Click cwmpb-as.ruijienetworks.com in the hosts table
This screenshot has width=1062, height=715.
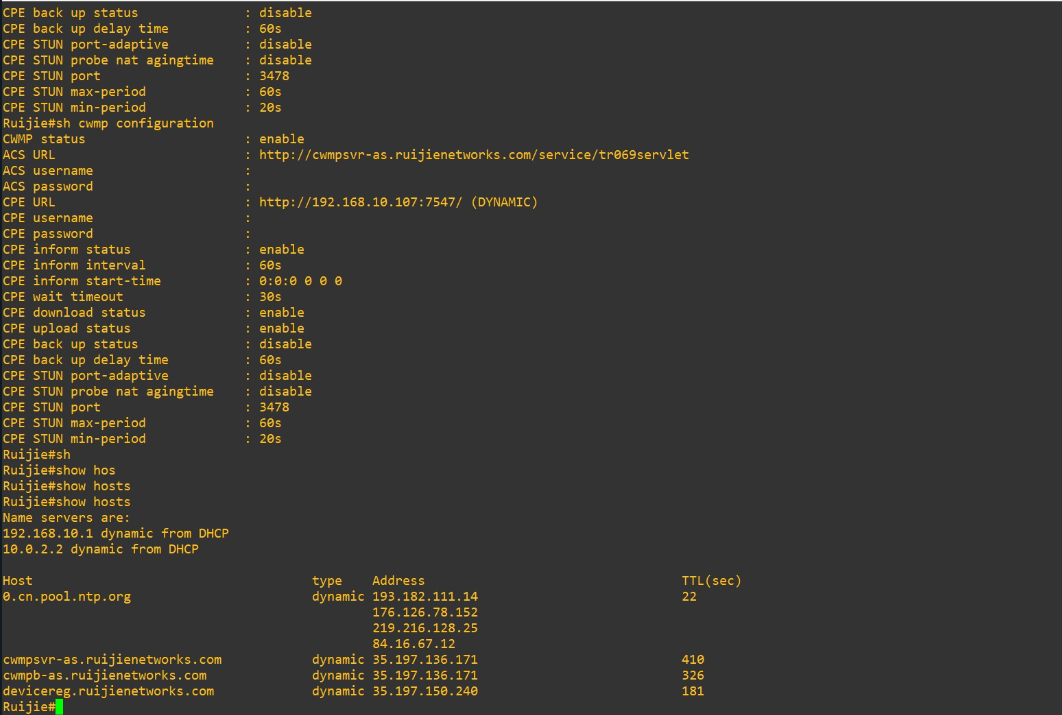click(104, 676)
